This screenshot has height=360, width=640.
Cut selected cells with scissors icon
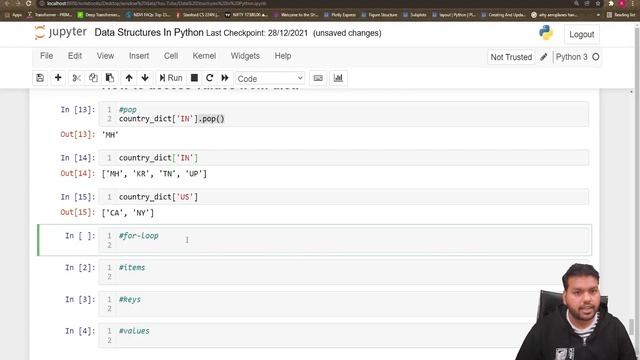coord(76,78)
